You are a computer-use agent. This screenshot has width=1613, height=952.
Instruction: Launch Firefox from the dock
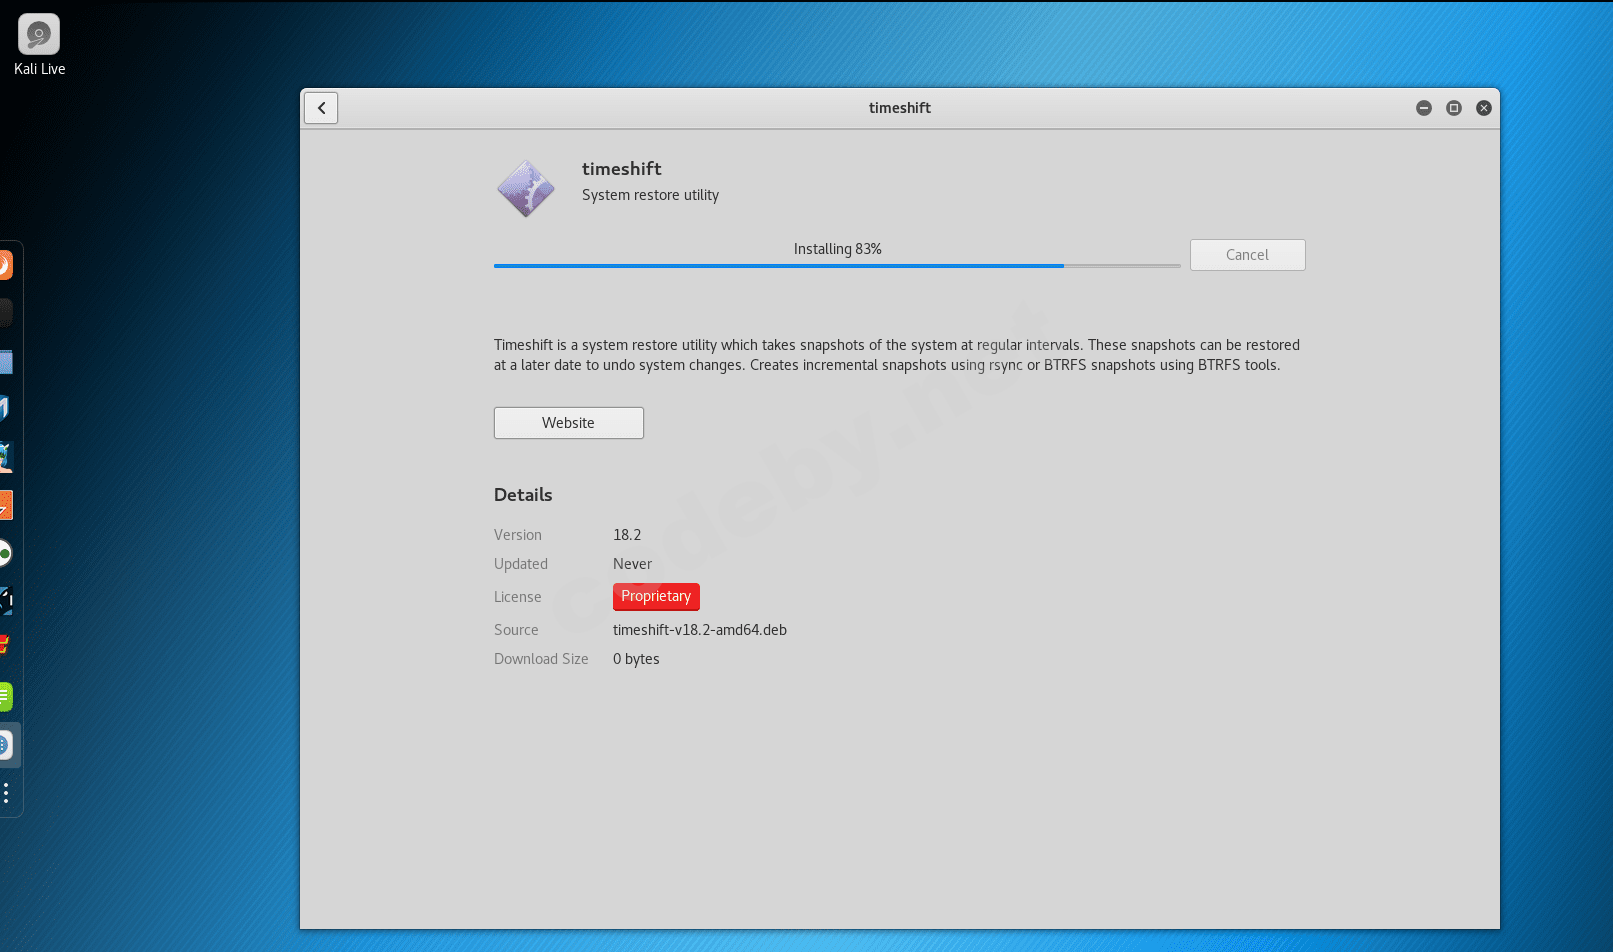[x=5, y=265]
